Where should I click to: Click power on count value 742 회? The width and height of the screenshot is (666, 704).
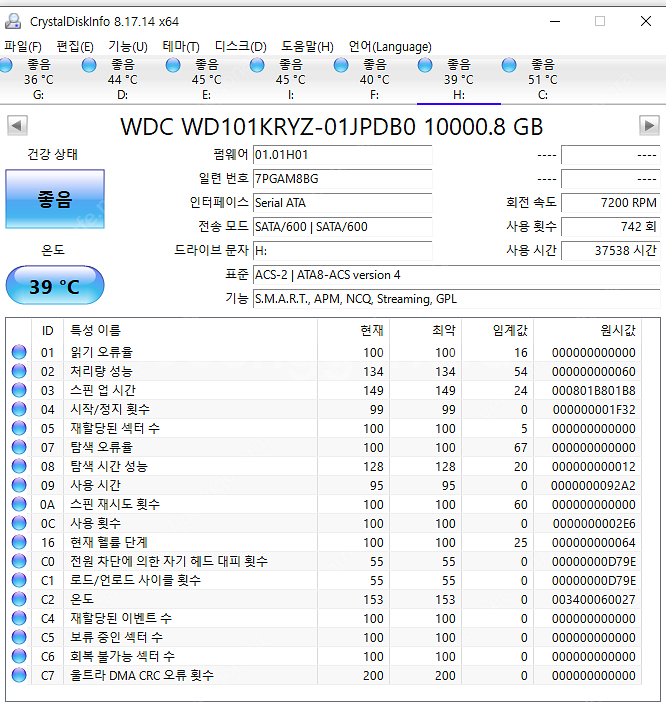point(610,227)
